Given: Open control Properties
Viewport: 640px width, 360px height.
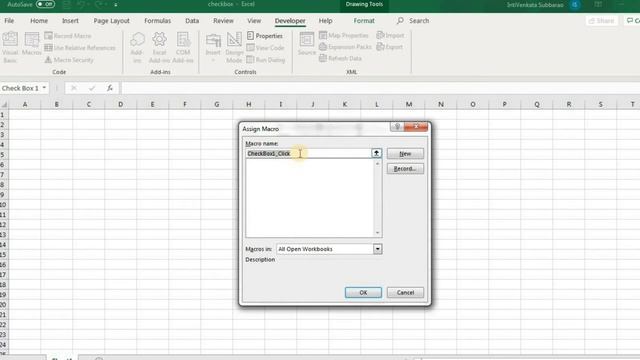Looking at the screenshot, I should pyautogui.click(x=265, y=36).
